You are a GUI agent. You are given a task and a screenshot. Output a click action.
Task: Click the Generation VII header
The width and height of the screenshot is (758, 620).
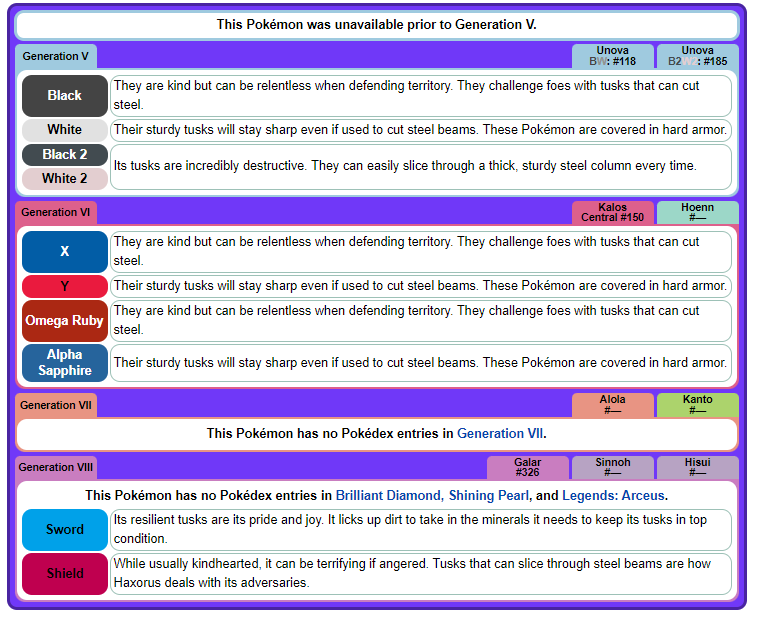coord(56,405)
